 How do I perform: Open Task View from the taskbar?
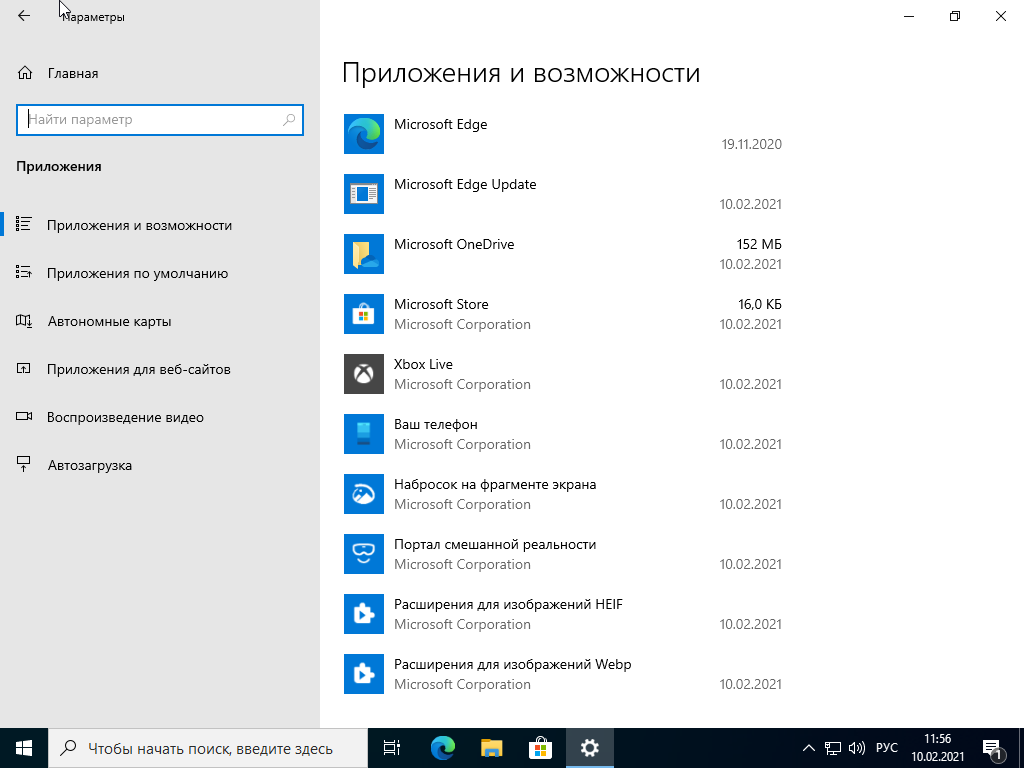392,748
